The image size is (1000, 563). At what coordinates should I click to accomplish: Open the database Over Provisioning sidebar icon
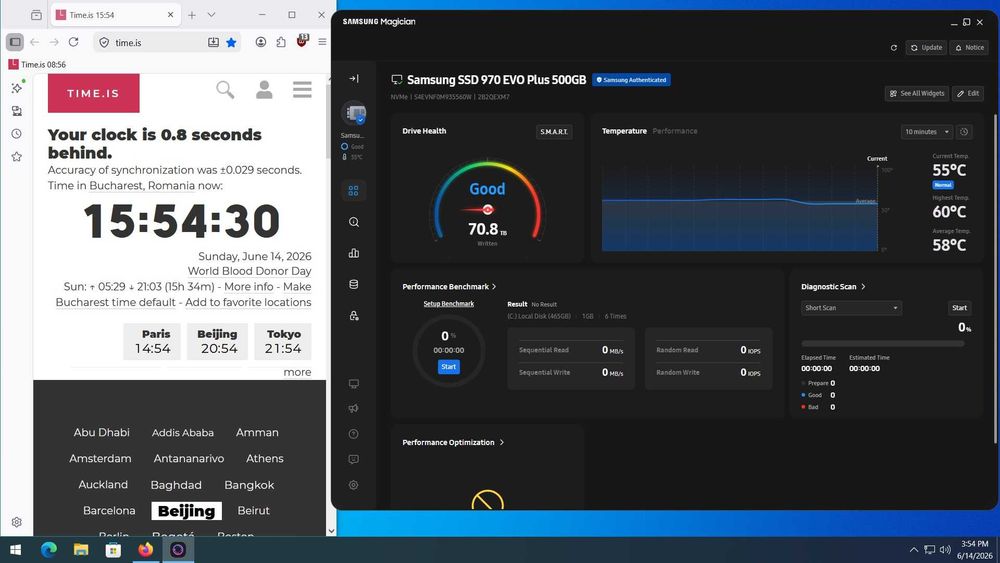(354, 284)
